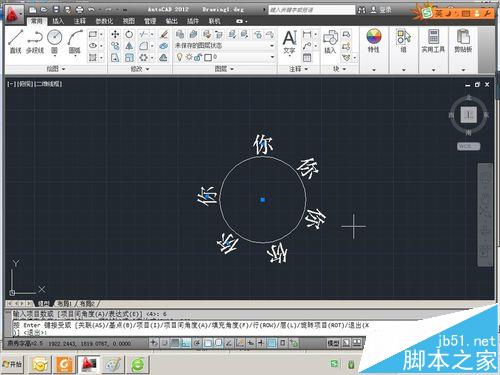
Task: Select the Circle (圆) tool
Action: coord(55,41)
